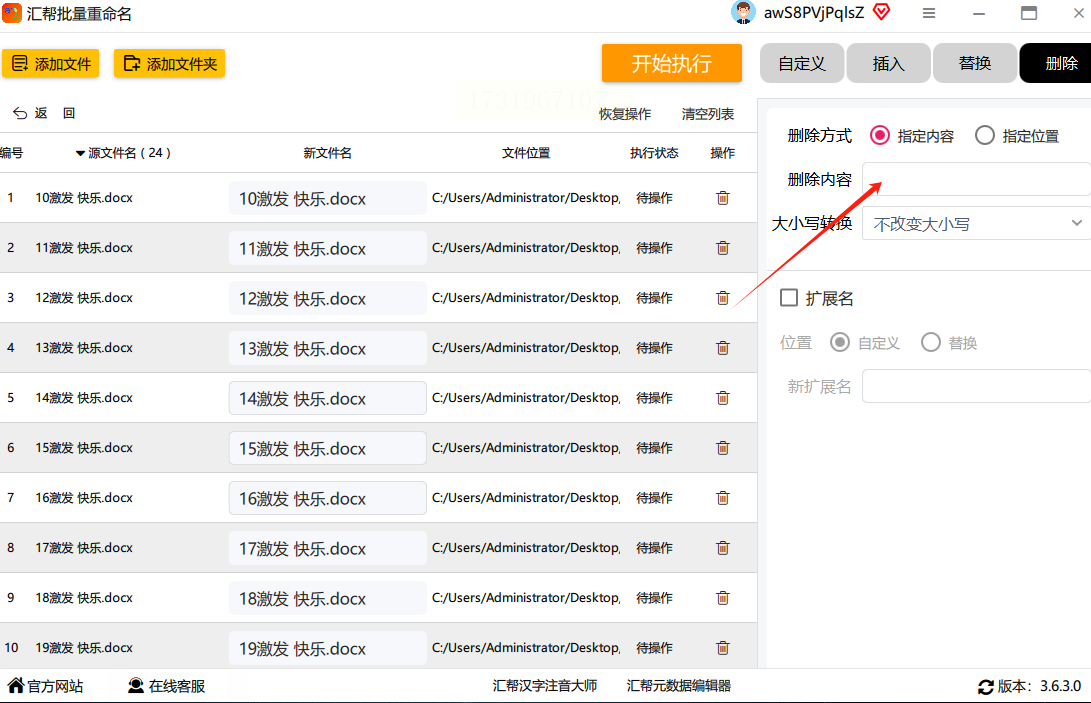
Task: Open 汇帮元数据编辑器 link
Action: pos(678,686)
